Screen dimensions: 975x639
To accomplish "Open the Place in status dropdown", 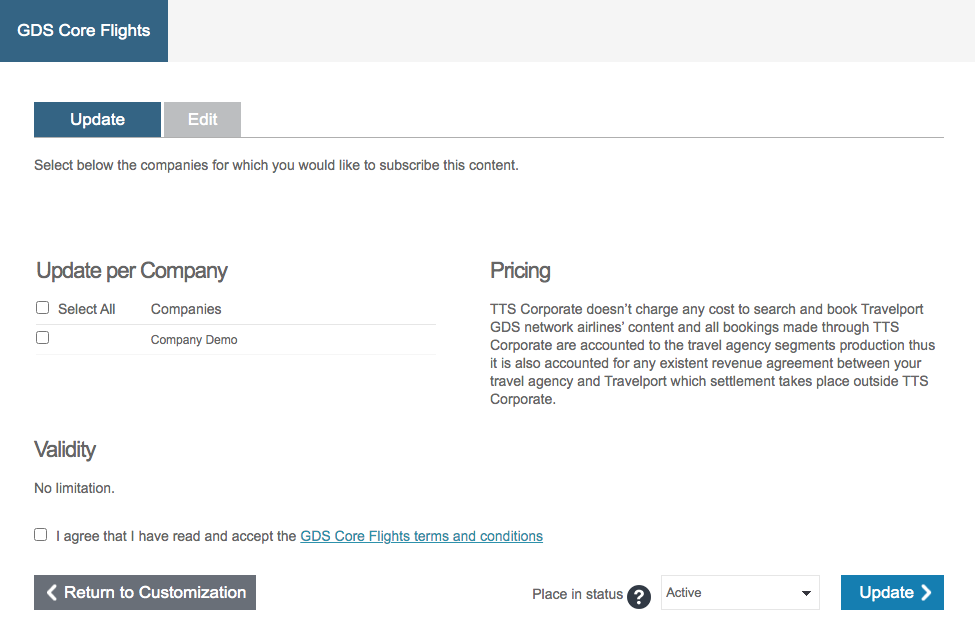I will tap(739, 593).
